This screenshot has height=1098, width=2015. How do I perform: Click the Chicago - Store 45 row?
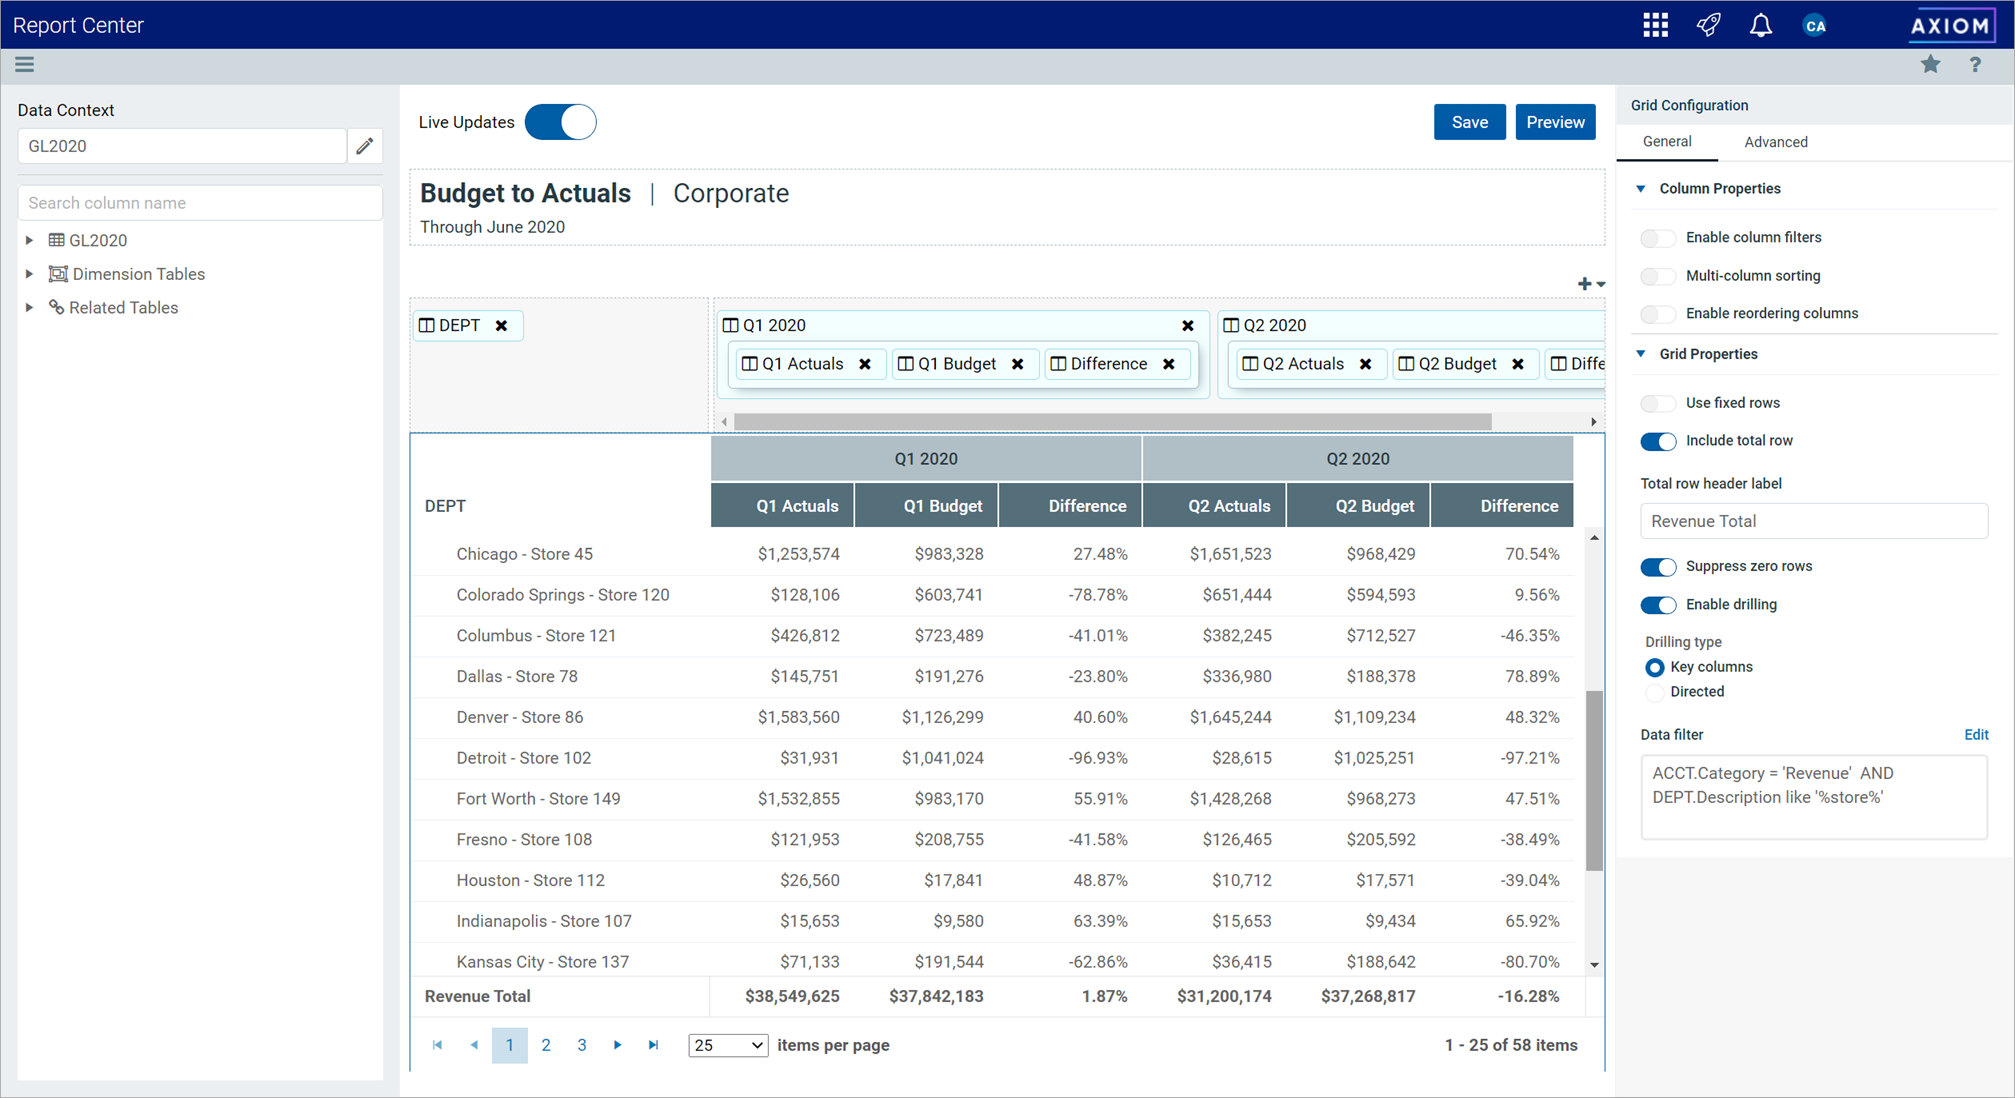993,554
